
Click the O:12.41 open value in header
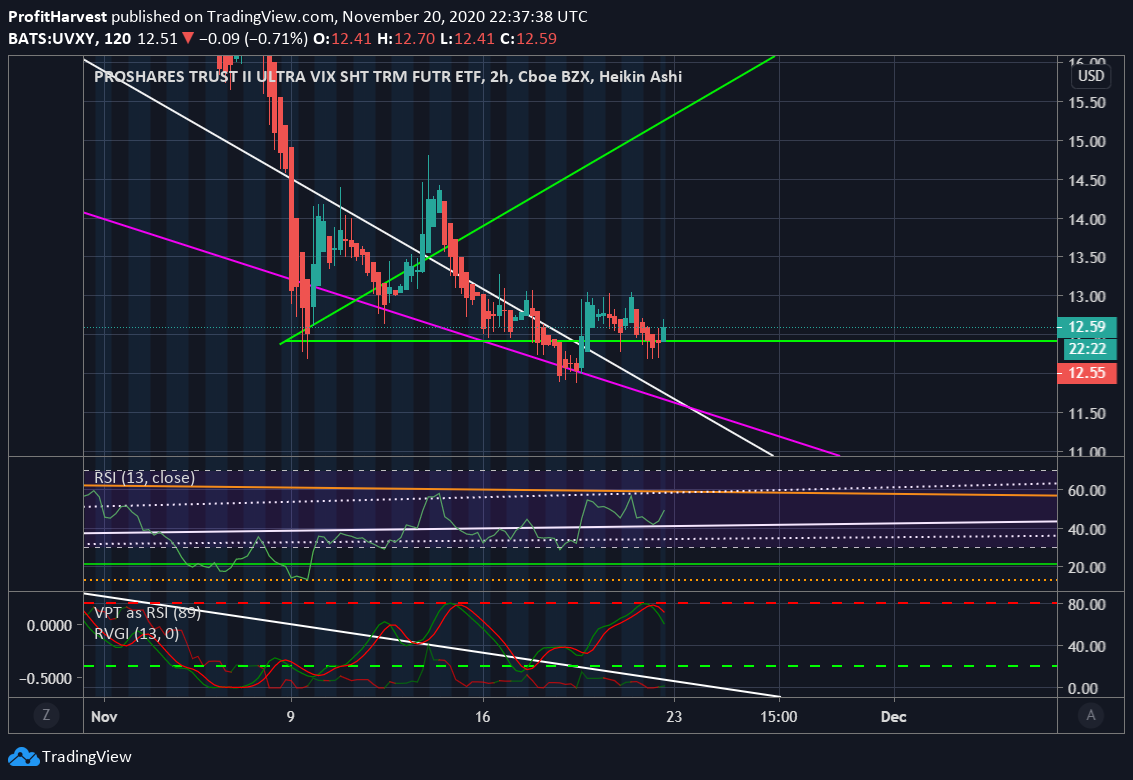tap(343, 38)
